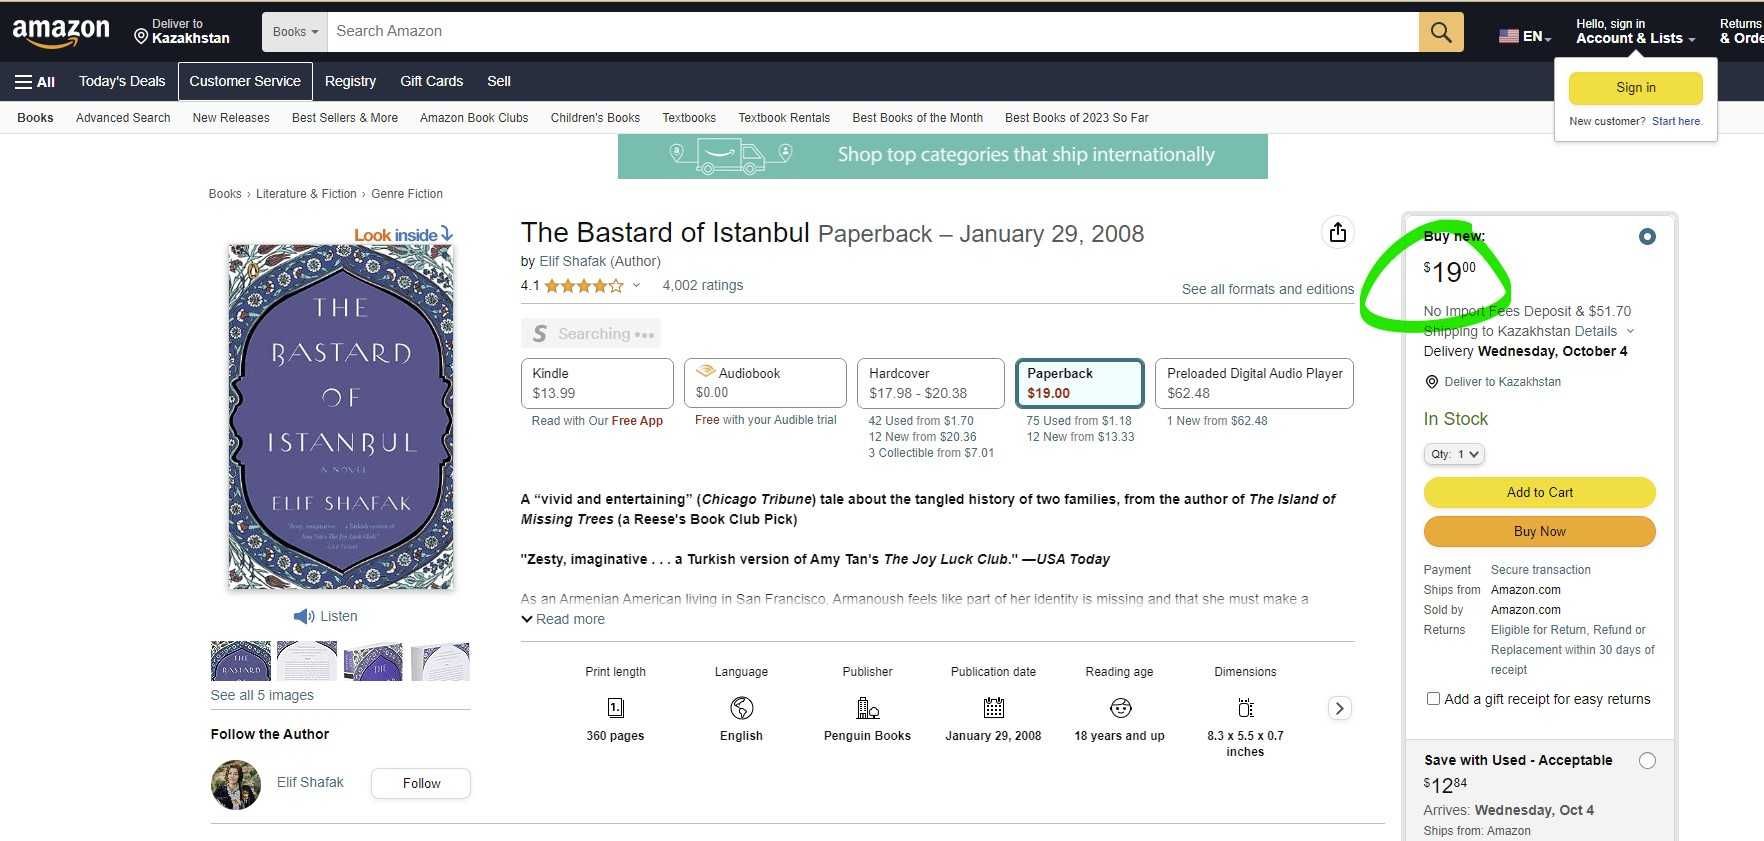This screenshot has height=841, width=1764.
Task: Follow author Elif Shafak
Action: click(x=421, y=784)
